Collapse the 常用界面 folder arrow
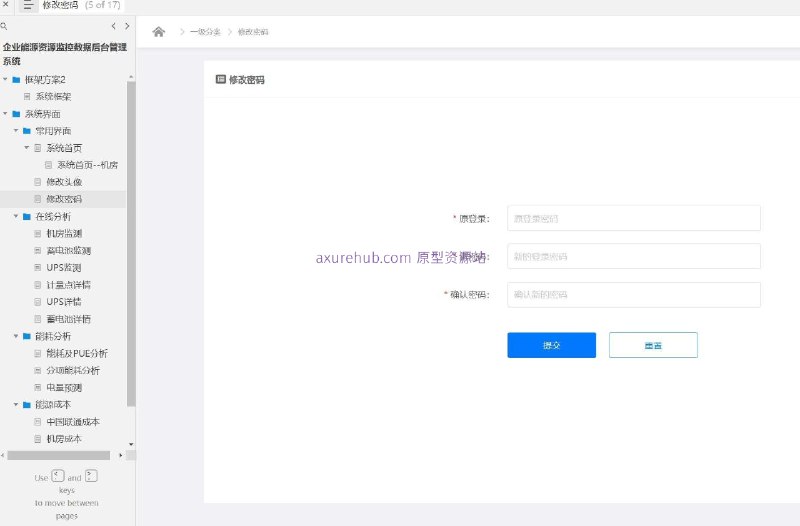The image size is (800, 526). coord(16,131)
